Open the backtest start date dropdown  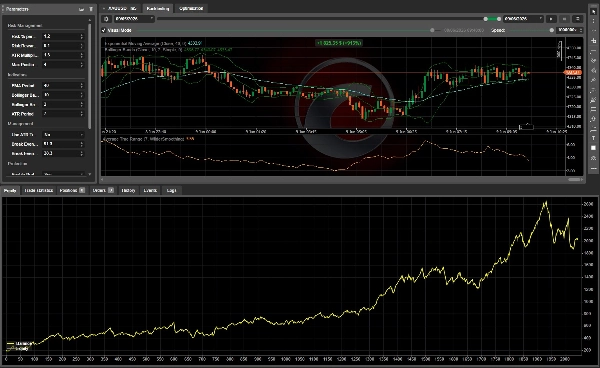(x=134, y=19)
